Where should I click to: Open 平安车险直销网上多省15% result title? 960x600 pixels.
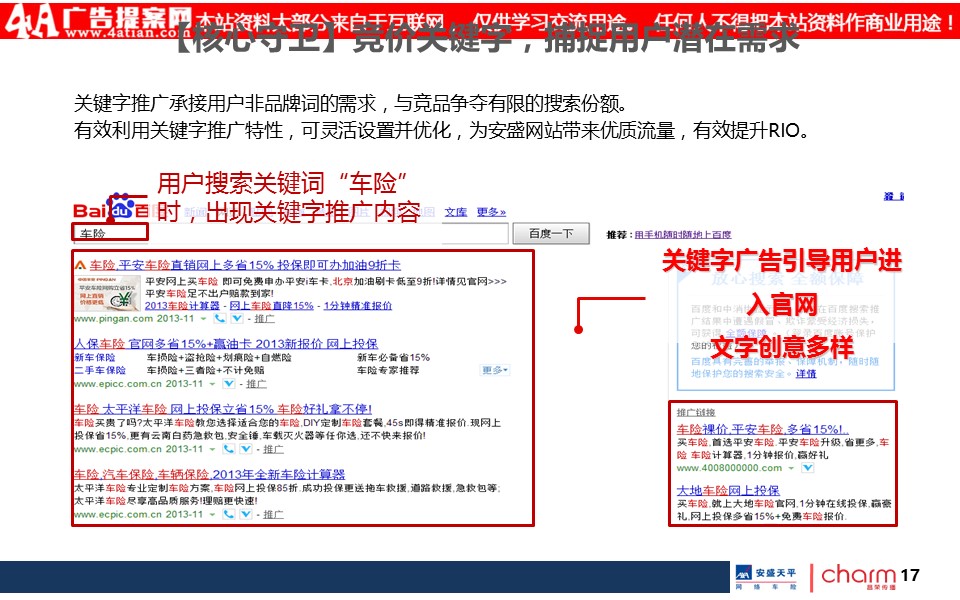coord(245,265)
